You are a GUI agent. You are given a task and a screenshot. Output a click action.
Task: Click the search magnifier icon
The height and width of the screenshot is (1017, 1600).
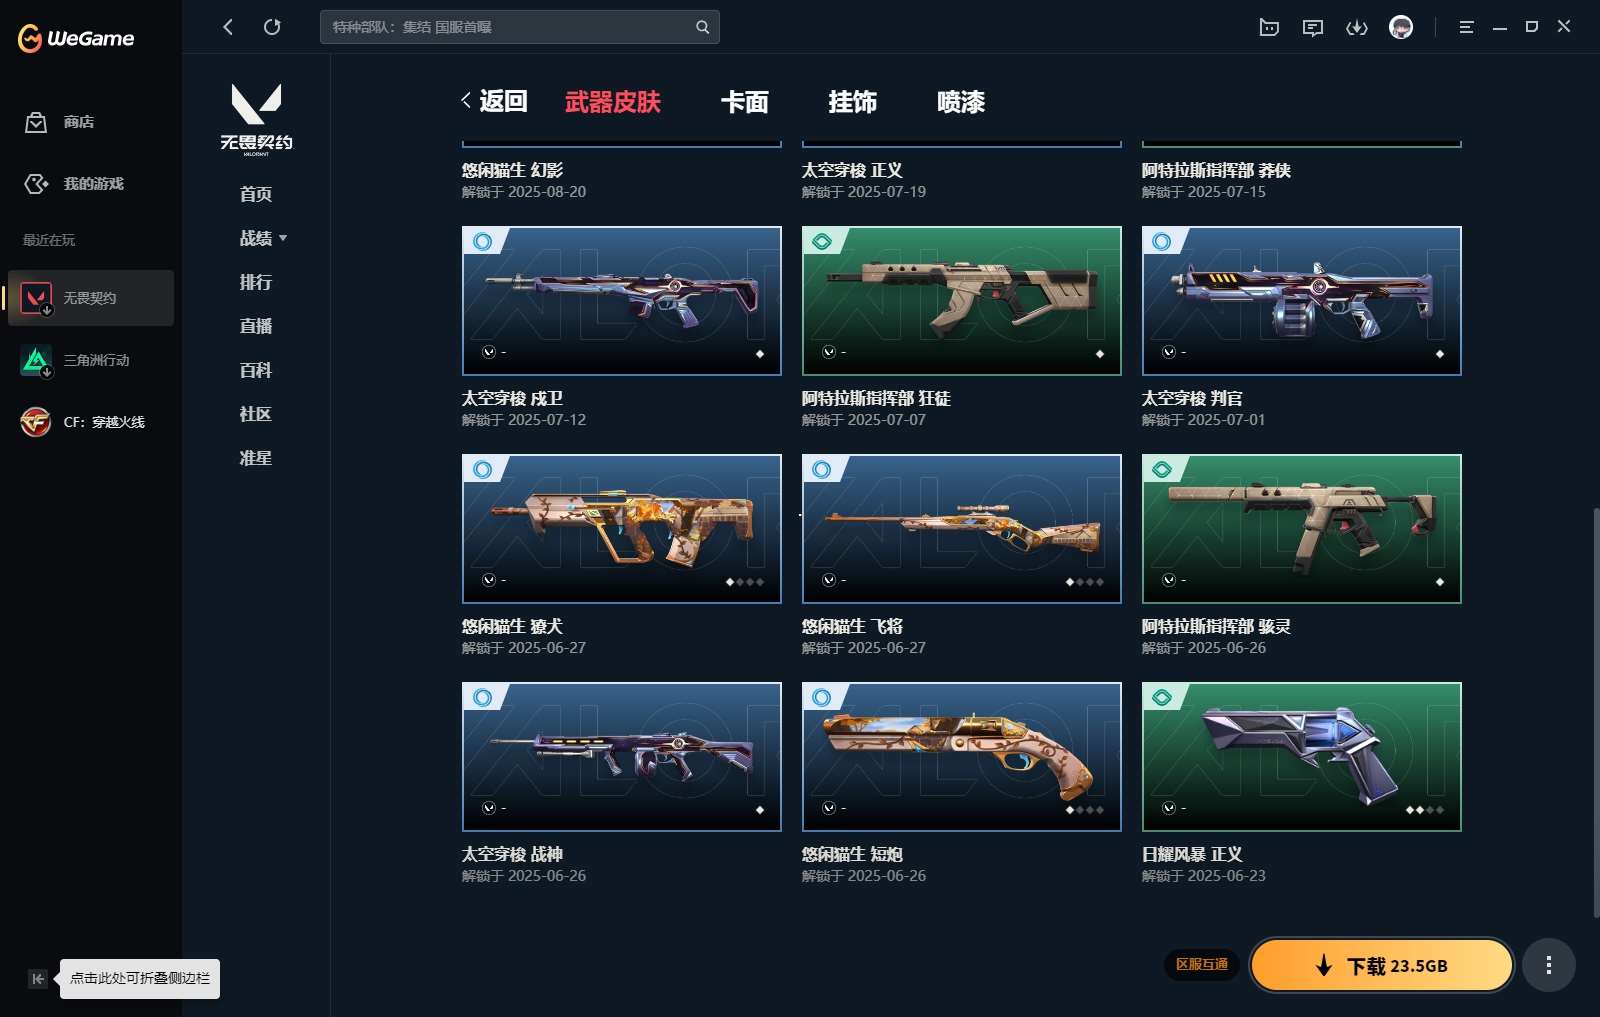click(702, 27)
